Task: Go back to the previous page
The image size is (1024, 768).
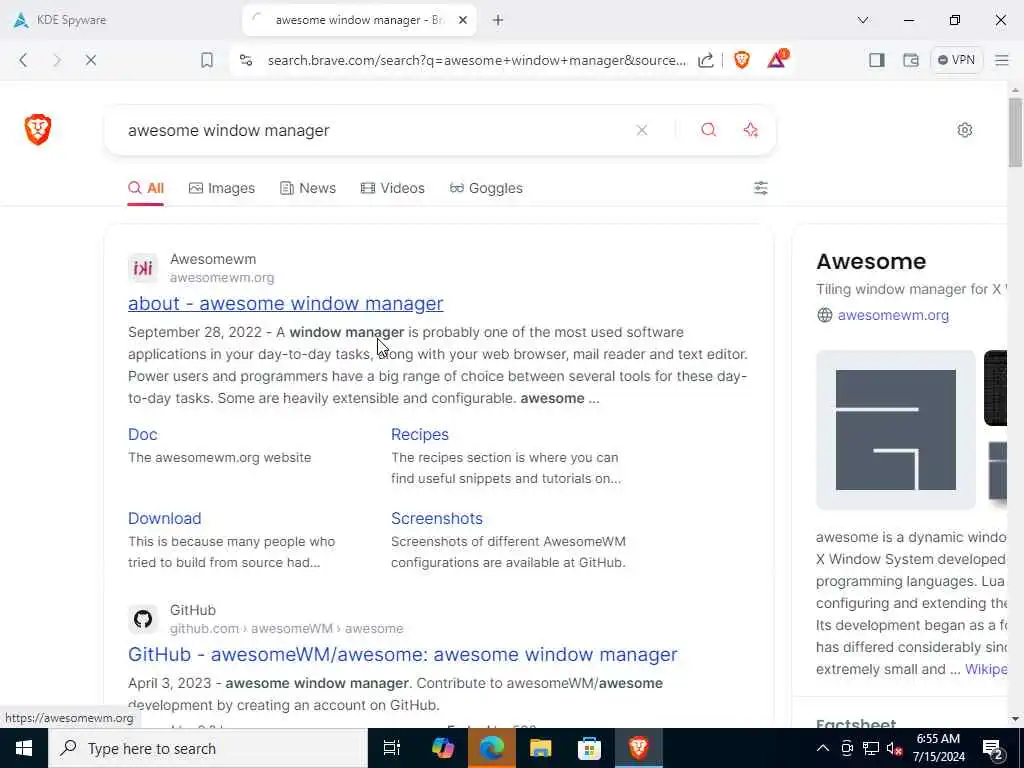Action: pos(24,60)
